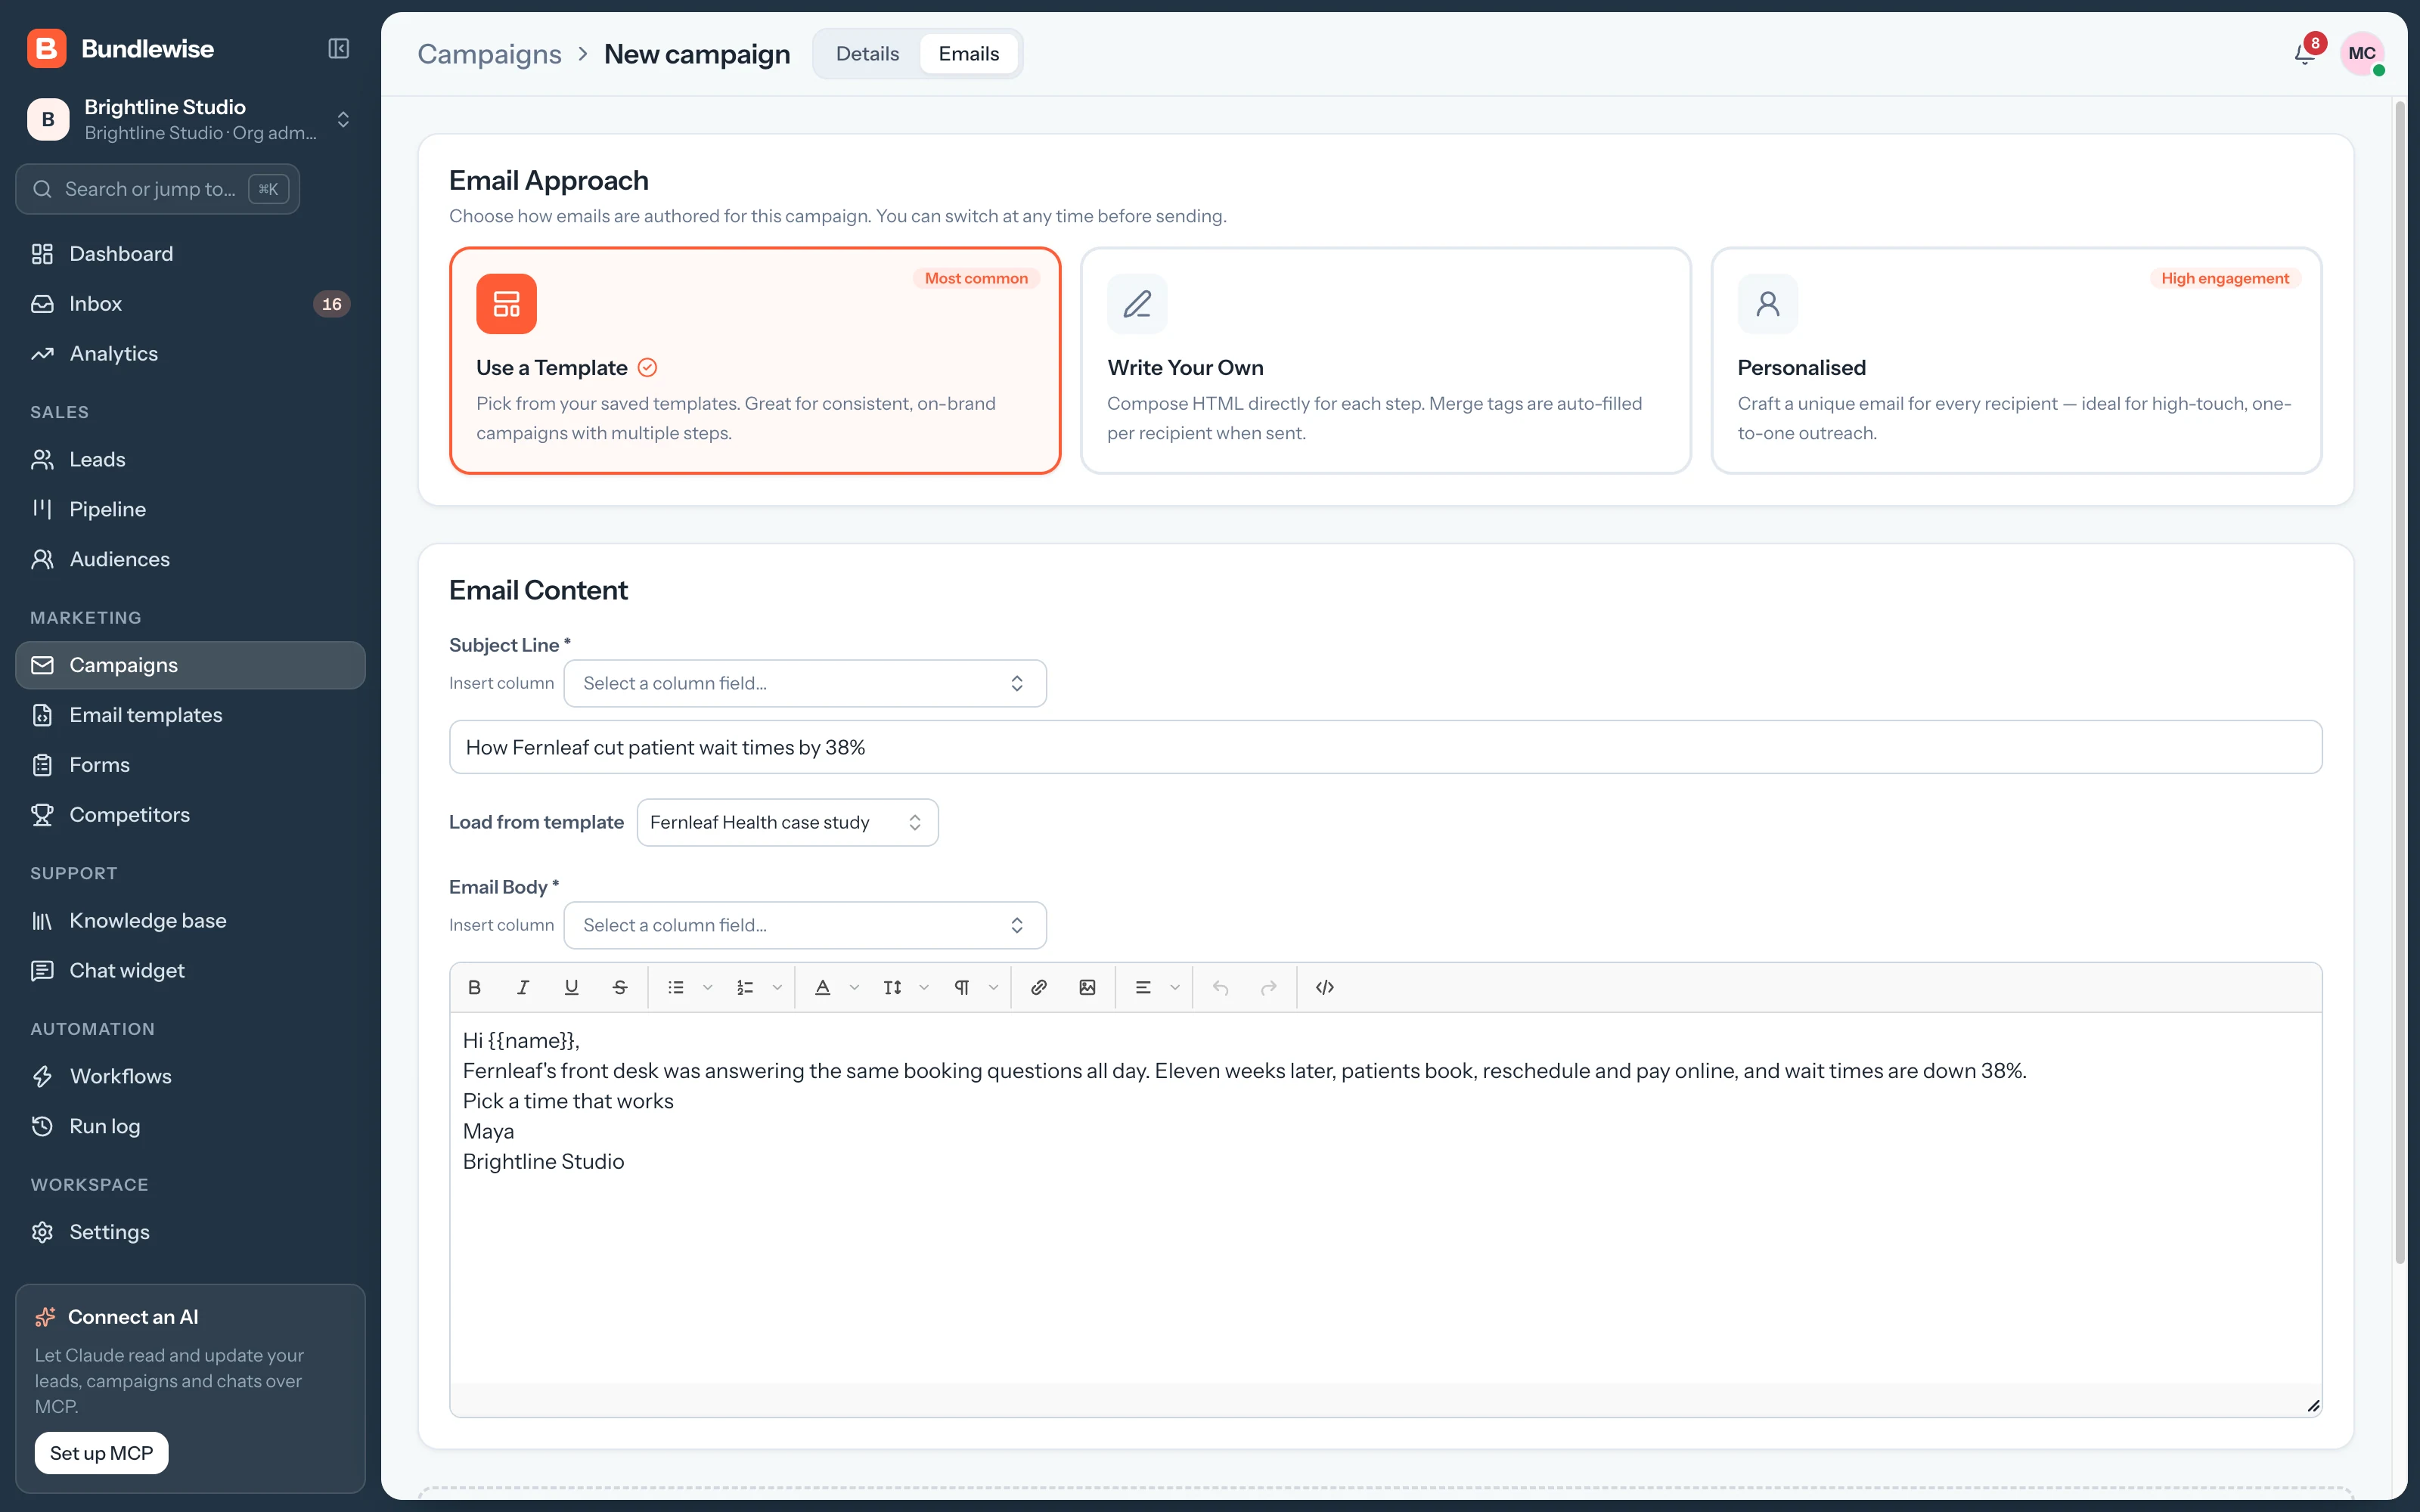2420x1512 pixels.
Task: Expand the Brightline Studio workspace switcher
Action: [x=190, y=119]
